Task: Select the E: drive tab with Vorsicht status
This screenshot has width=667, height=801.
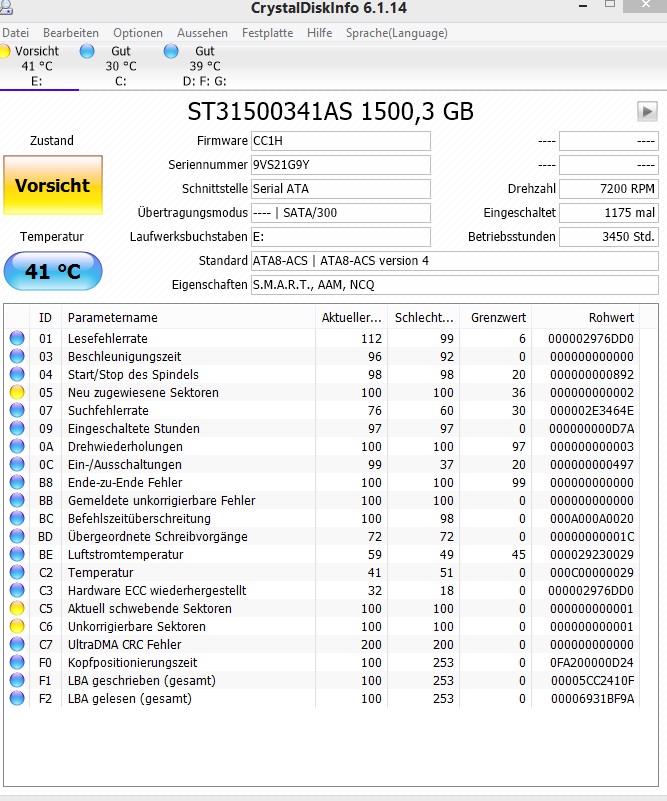Action: 37,66
